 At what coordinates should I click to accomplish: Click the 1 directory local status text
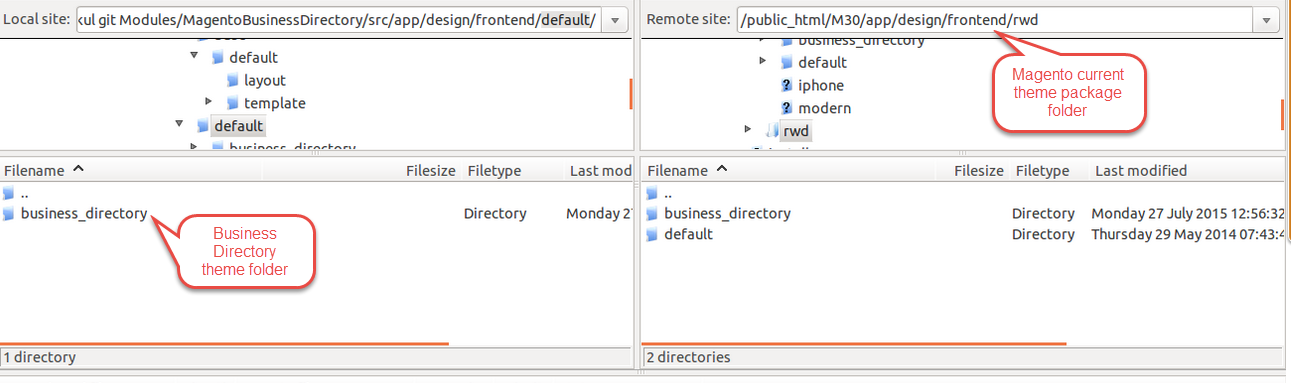pyautogui.click(x=40, y=357)
